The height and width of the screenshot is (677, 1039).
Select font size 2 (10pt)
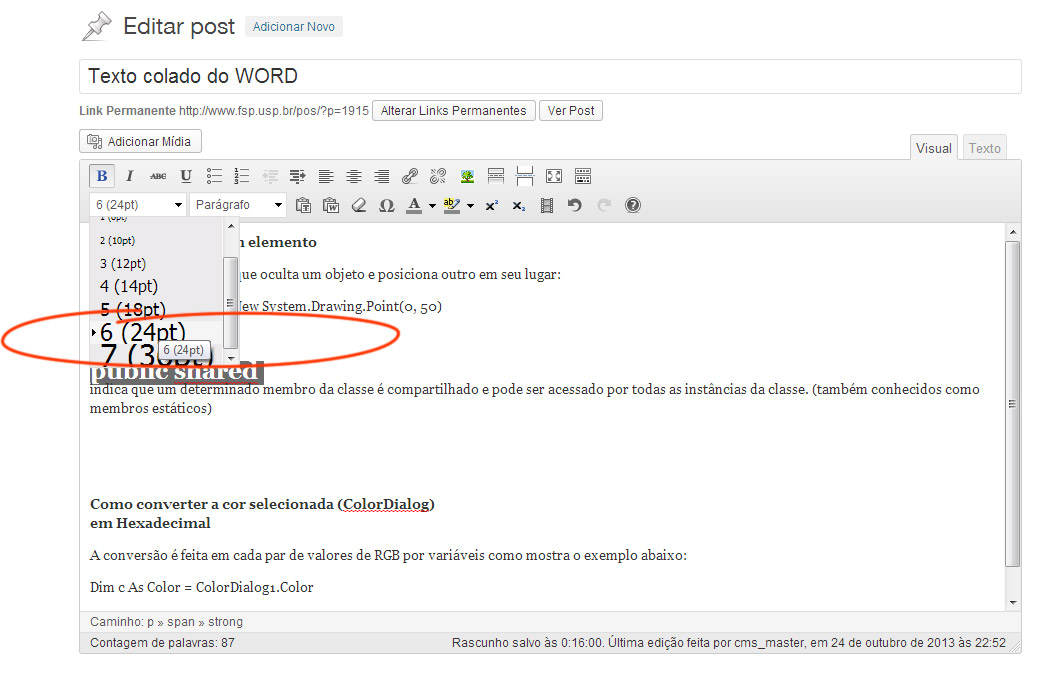click(x=156, y=240)
